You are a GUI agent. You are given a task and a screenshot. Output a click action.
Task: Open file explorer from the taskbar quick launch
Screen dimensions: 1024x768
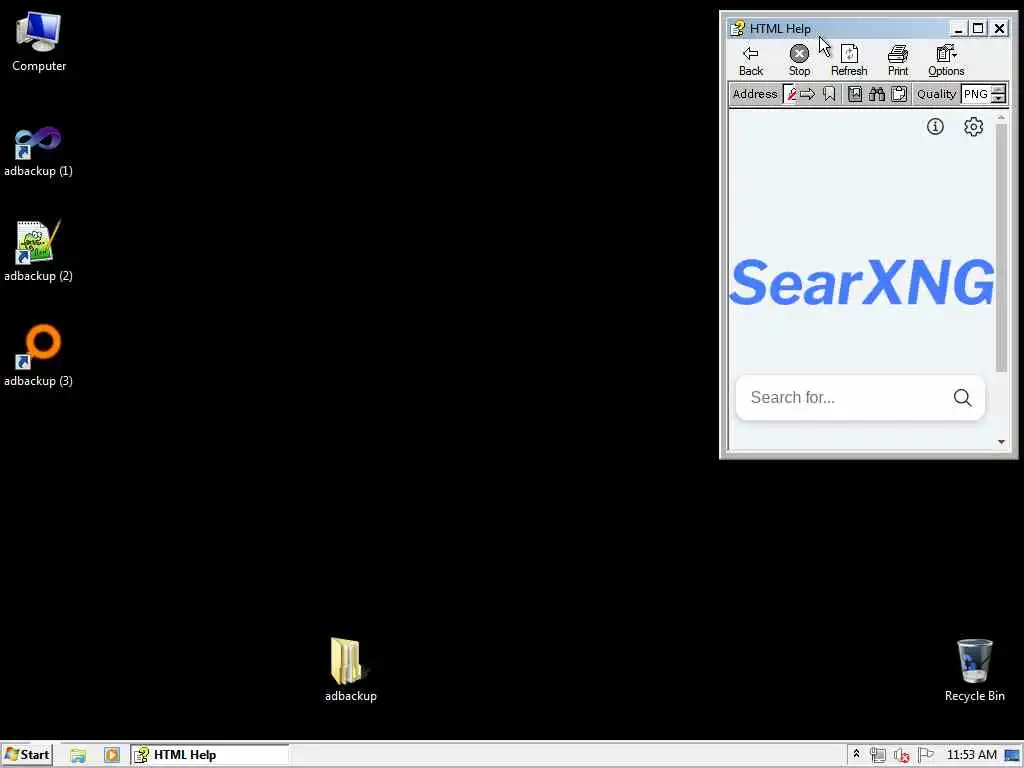coord(78,756)
